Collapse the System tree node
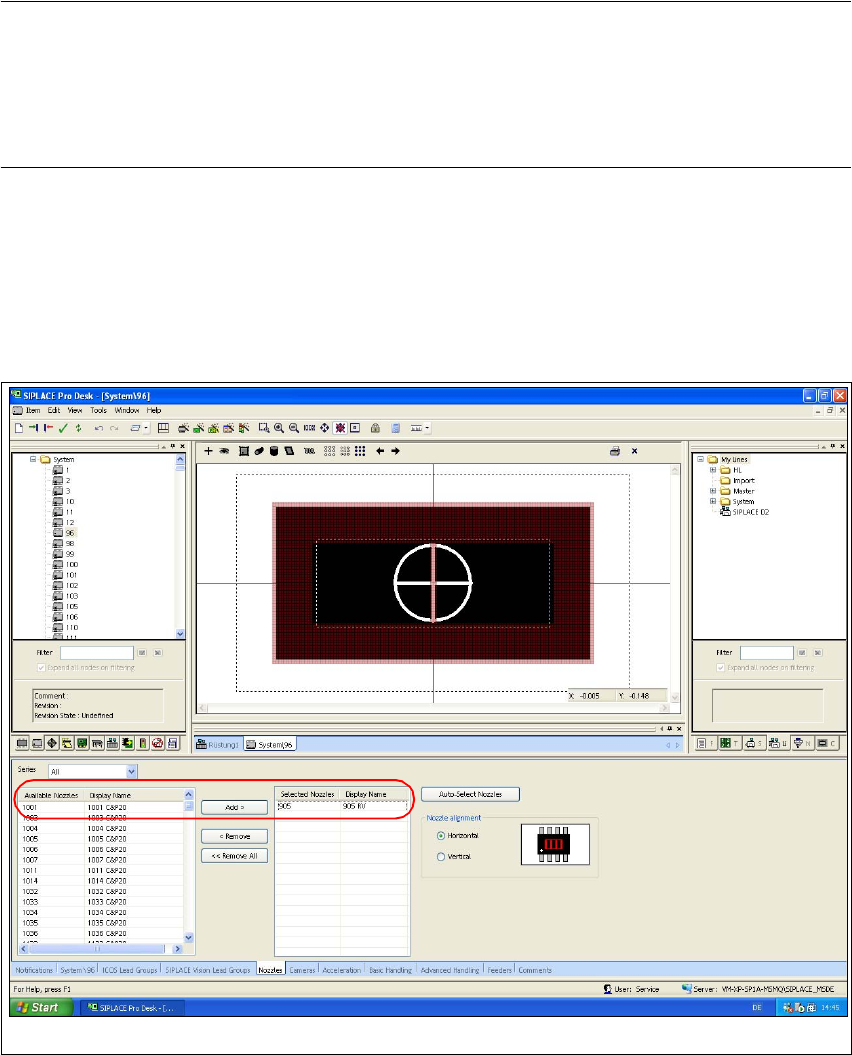Viewport: 852px width, 1055px height. [x=32, y=460]
